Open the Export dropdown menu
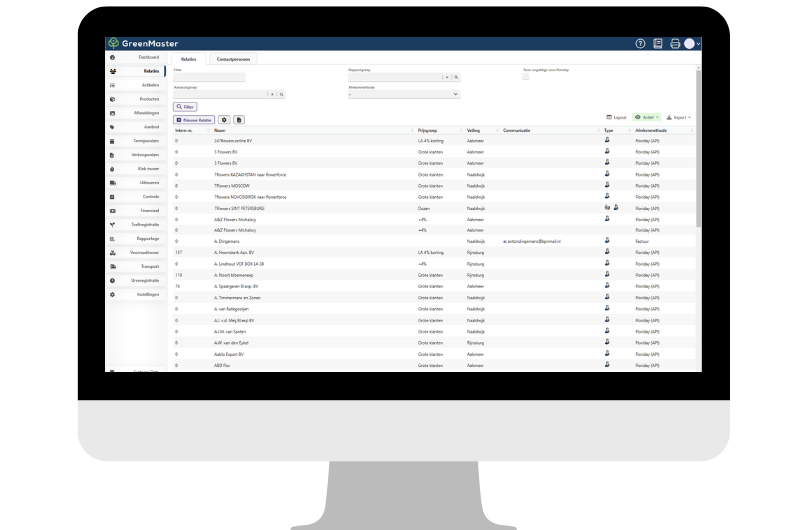Screen dimensions: 800x530 [679, 117]
